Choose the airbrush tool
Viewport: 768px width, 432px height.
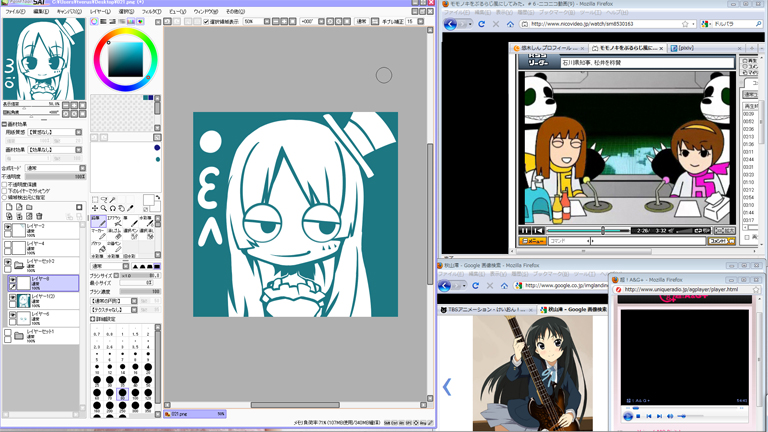[115, 221]
